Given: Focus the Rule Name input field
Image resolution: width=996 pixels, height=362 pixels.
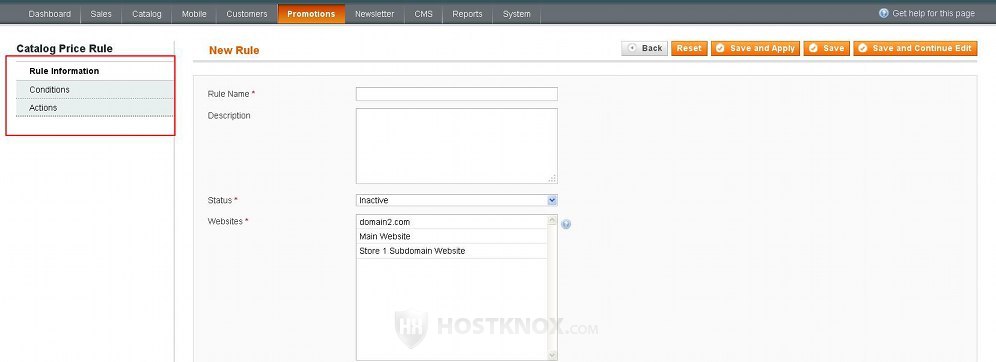Looking at the screenshot, I should pos(457,94).
